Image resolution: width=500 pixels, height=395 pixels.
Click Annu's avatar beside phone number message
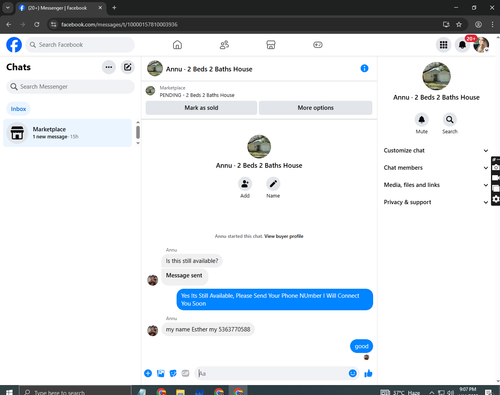[153, 330]
